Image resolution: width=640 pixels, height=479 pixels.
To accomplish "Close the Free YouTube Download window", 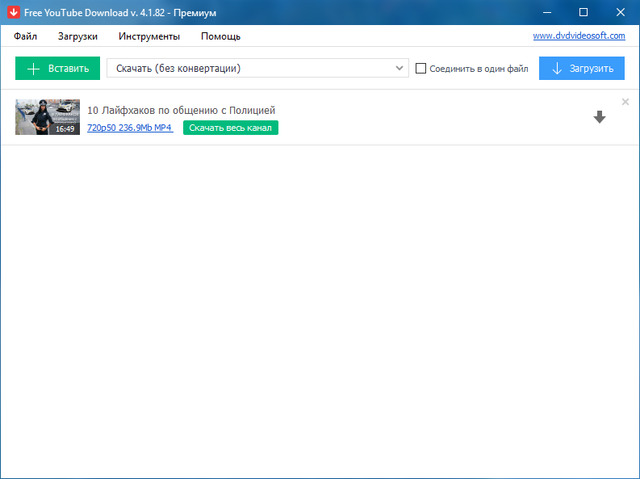I will [620, 11].
